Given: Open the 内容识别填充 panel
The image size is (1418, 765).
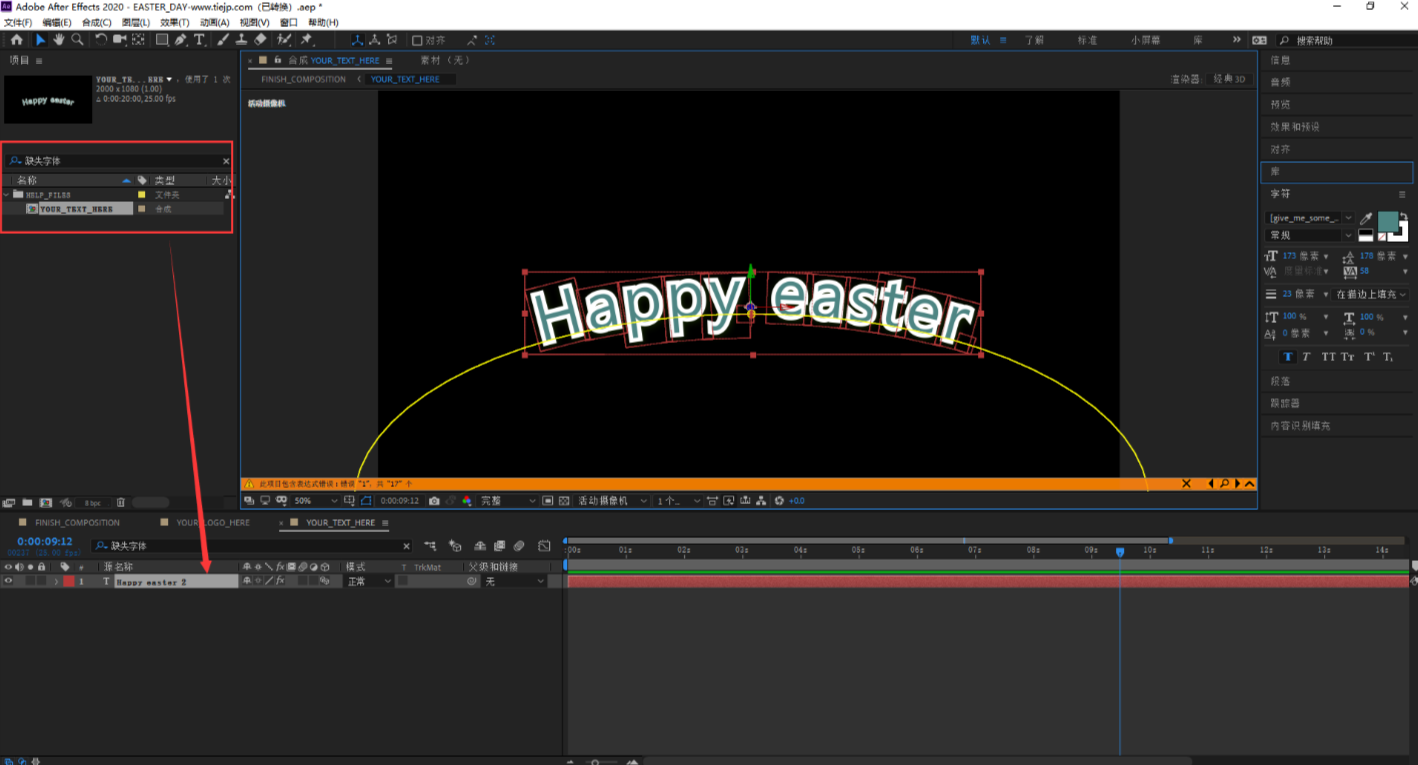Looking at the screenshot, I should click(1300, 426).
